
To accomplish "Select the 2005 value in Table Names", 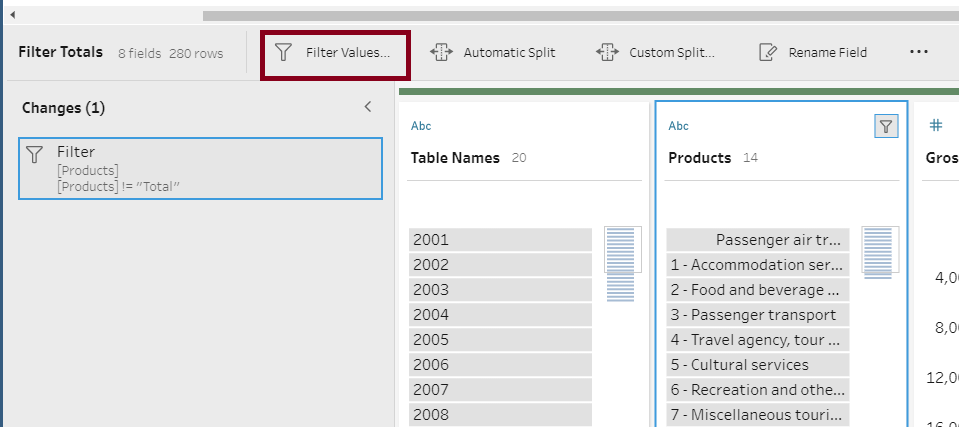I will click(500, 340).
